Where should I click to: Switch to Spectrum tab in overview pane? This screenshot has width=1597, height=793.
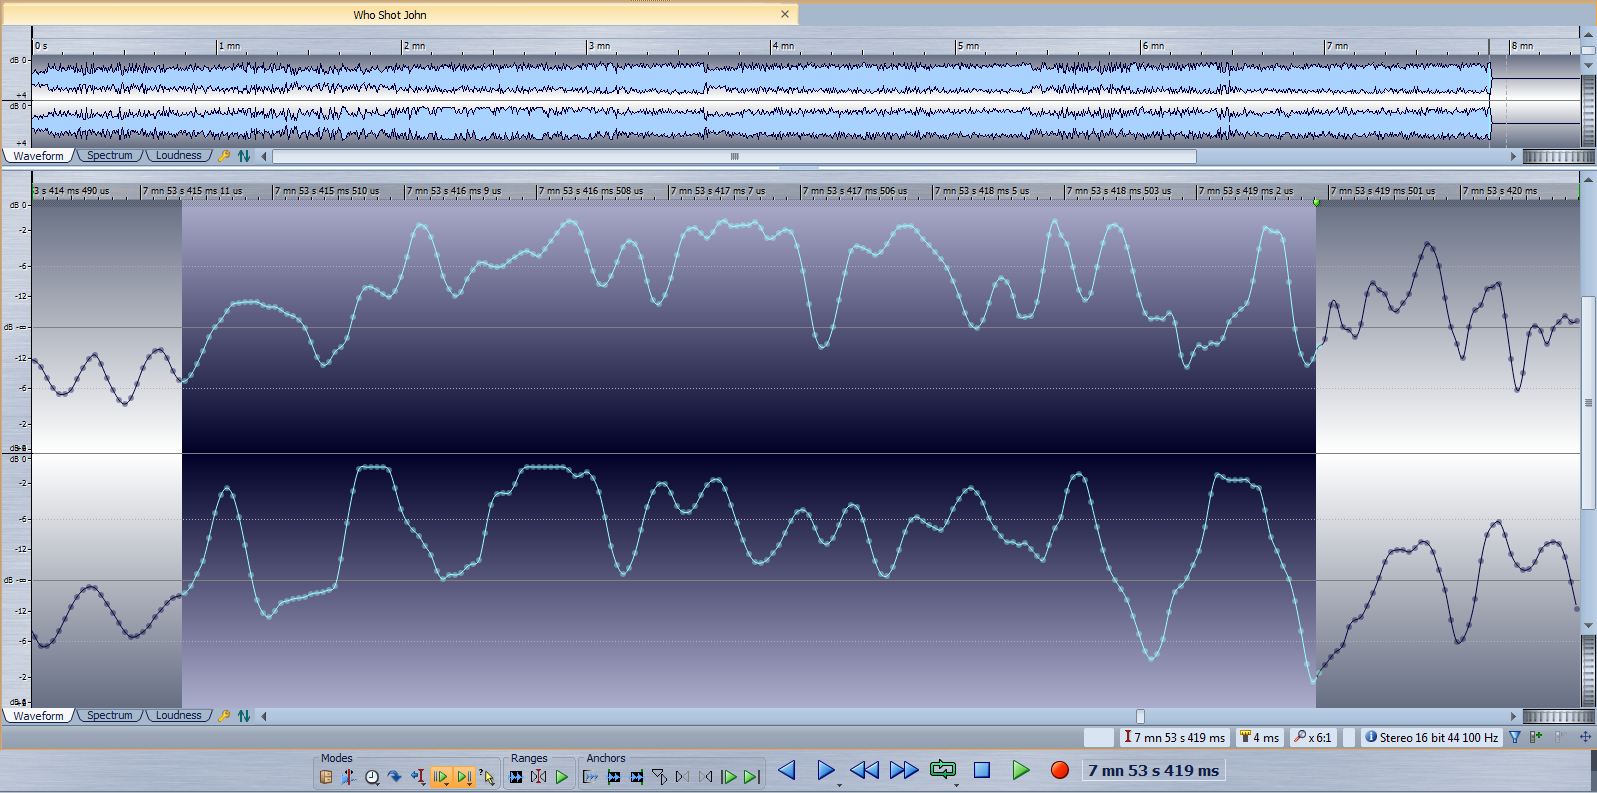click(109, 156)
